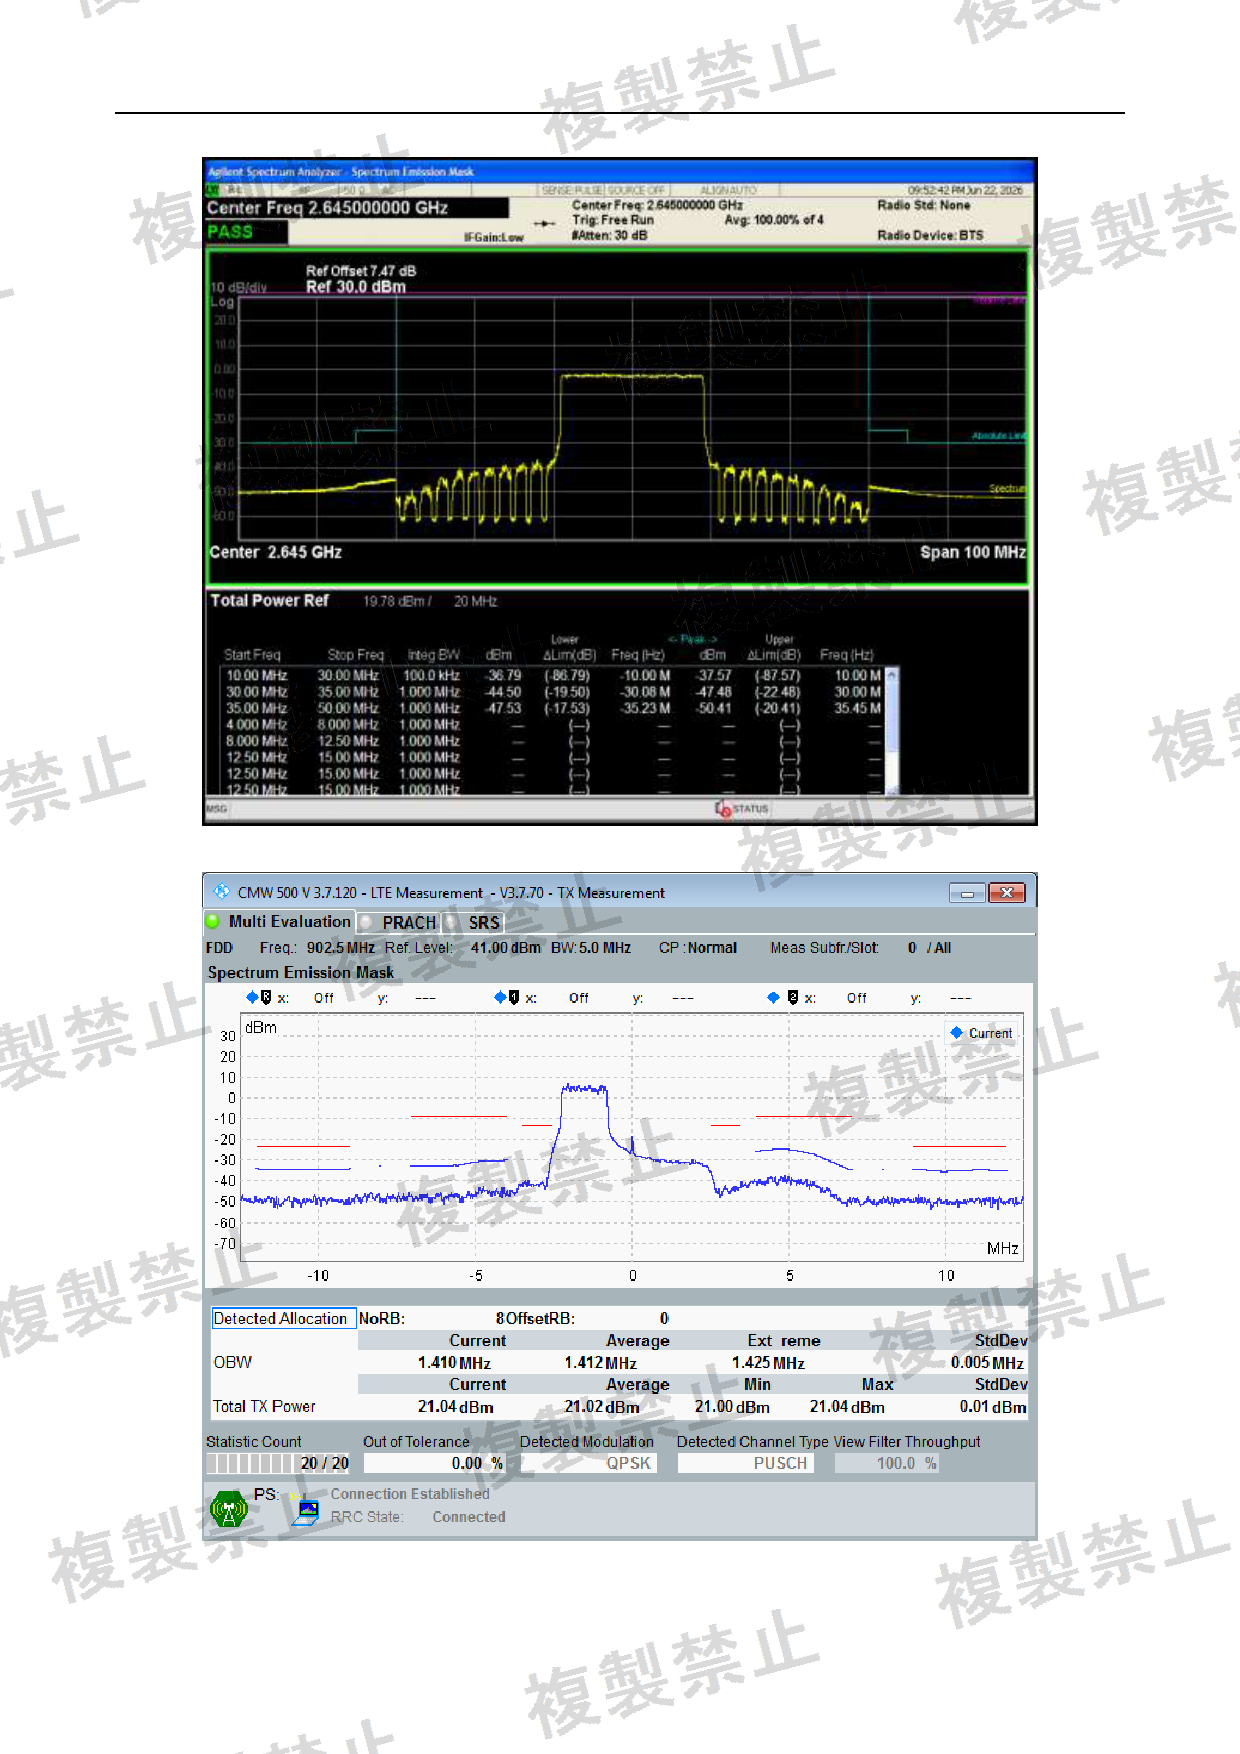
Task: Click the Center Freq field in Agilent analyzer
Action: click(357, 208)
